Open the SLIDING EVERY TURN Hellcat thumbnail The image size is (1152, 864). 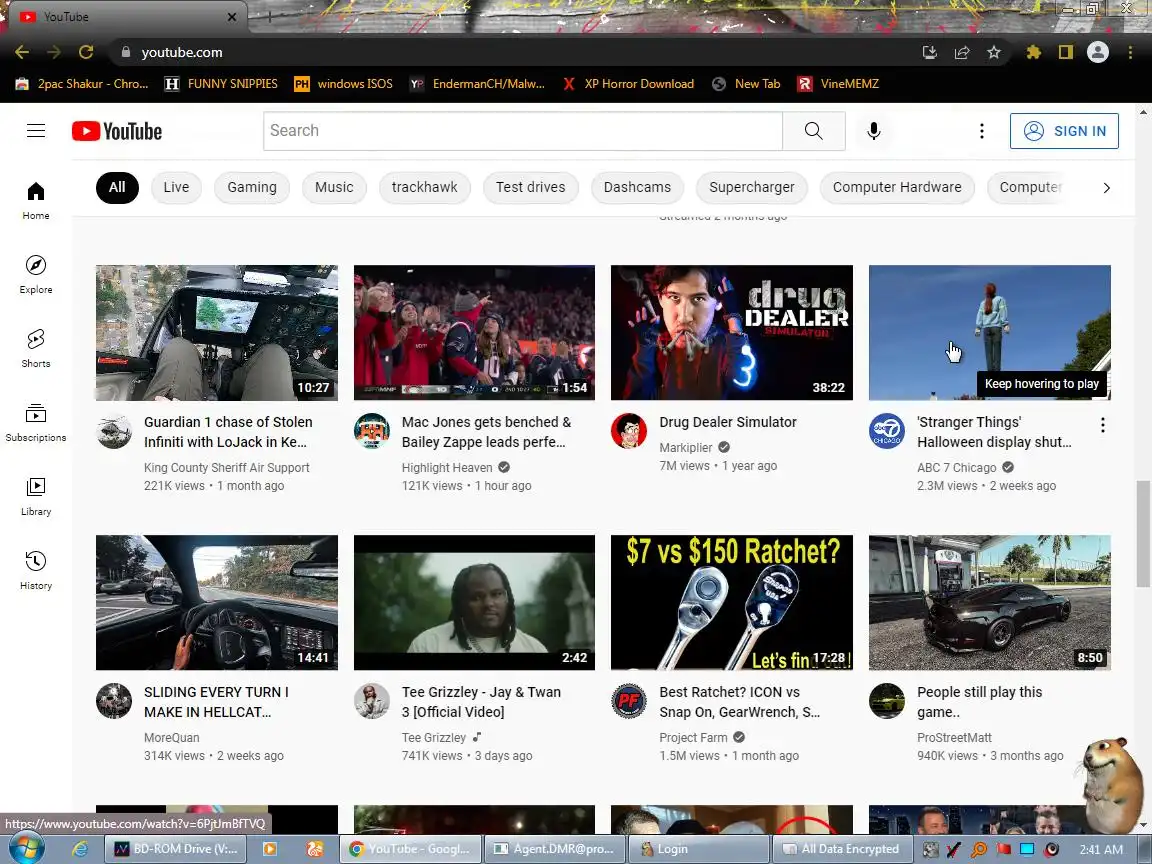[217, 602]
